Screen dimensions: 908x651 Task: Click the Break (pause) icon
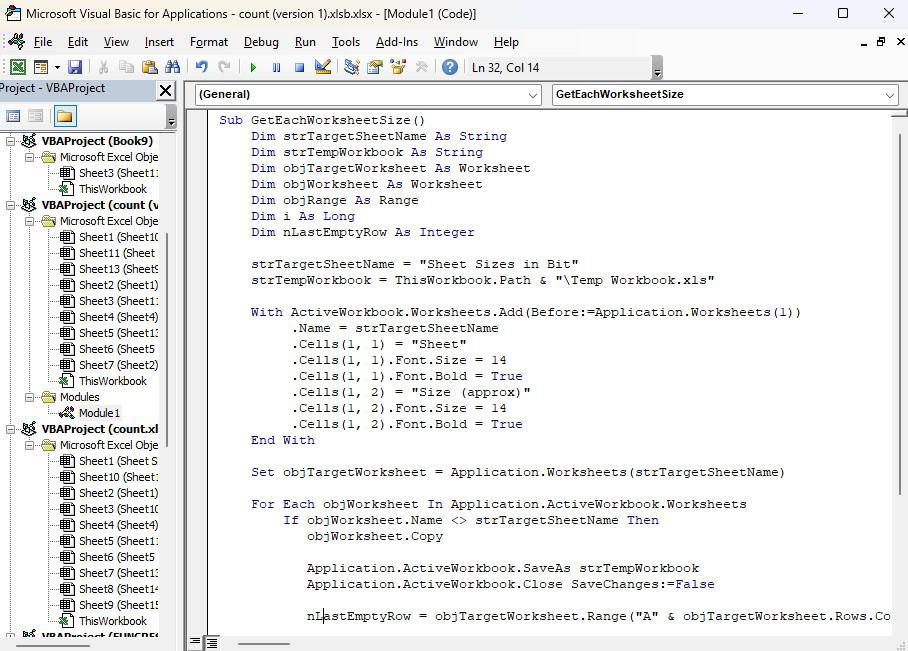tap(277, 66)
